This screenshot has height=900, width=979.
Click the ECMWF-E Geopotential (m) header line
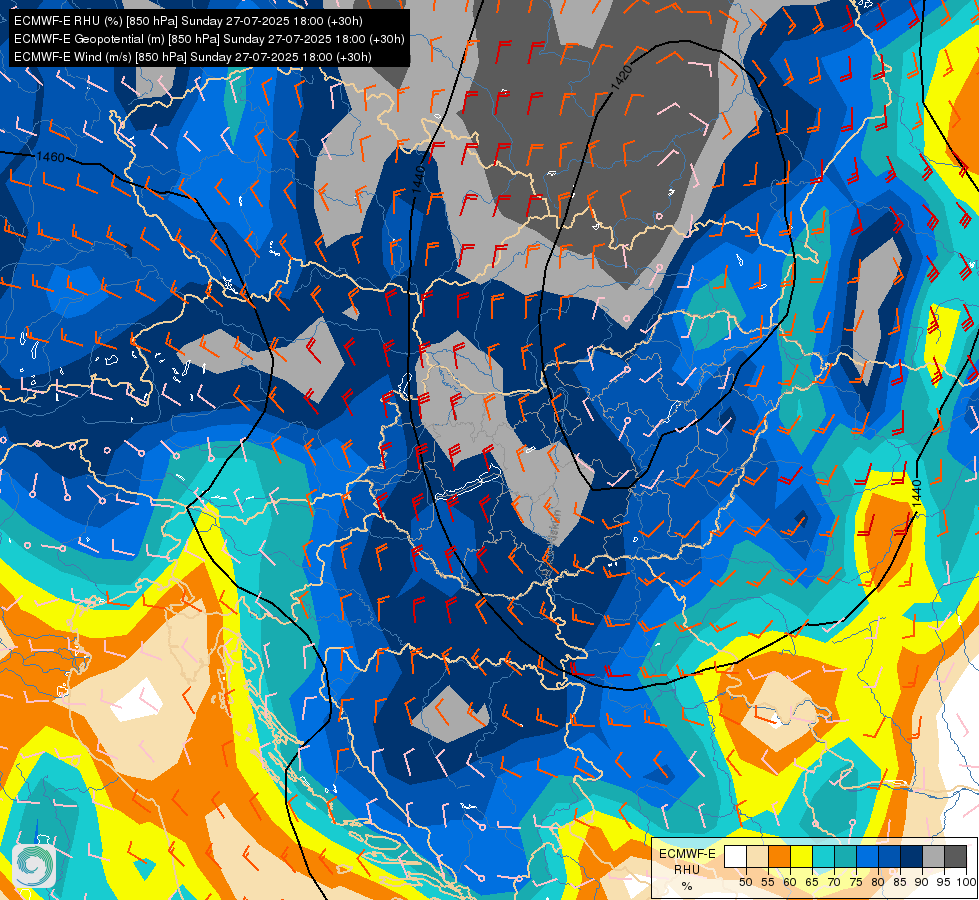click(209, 39)
